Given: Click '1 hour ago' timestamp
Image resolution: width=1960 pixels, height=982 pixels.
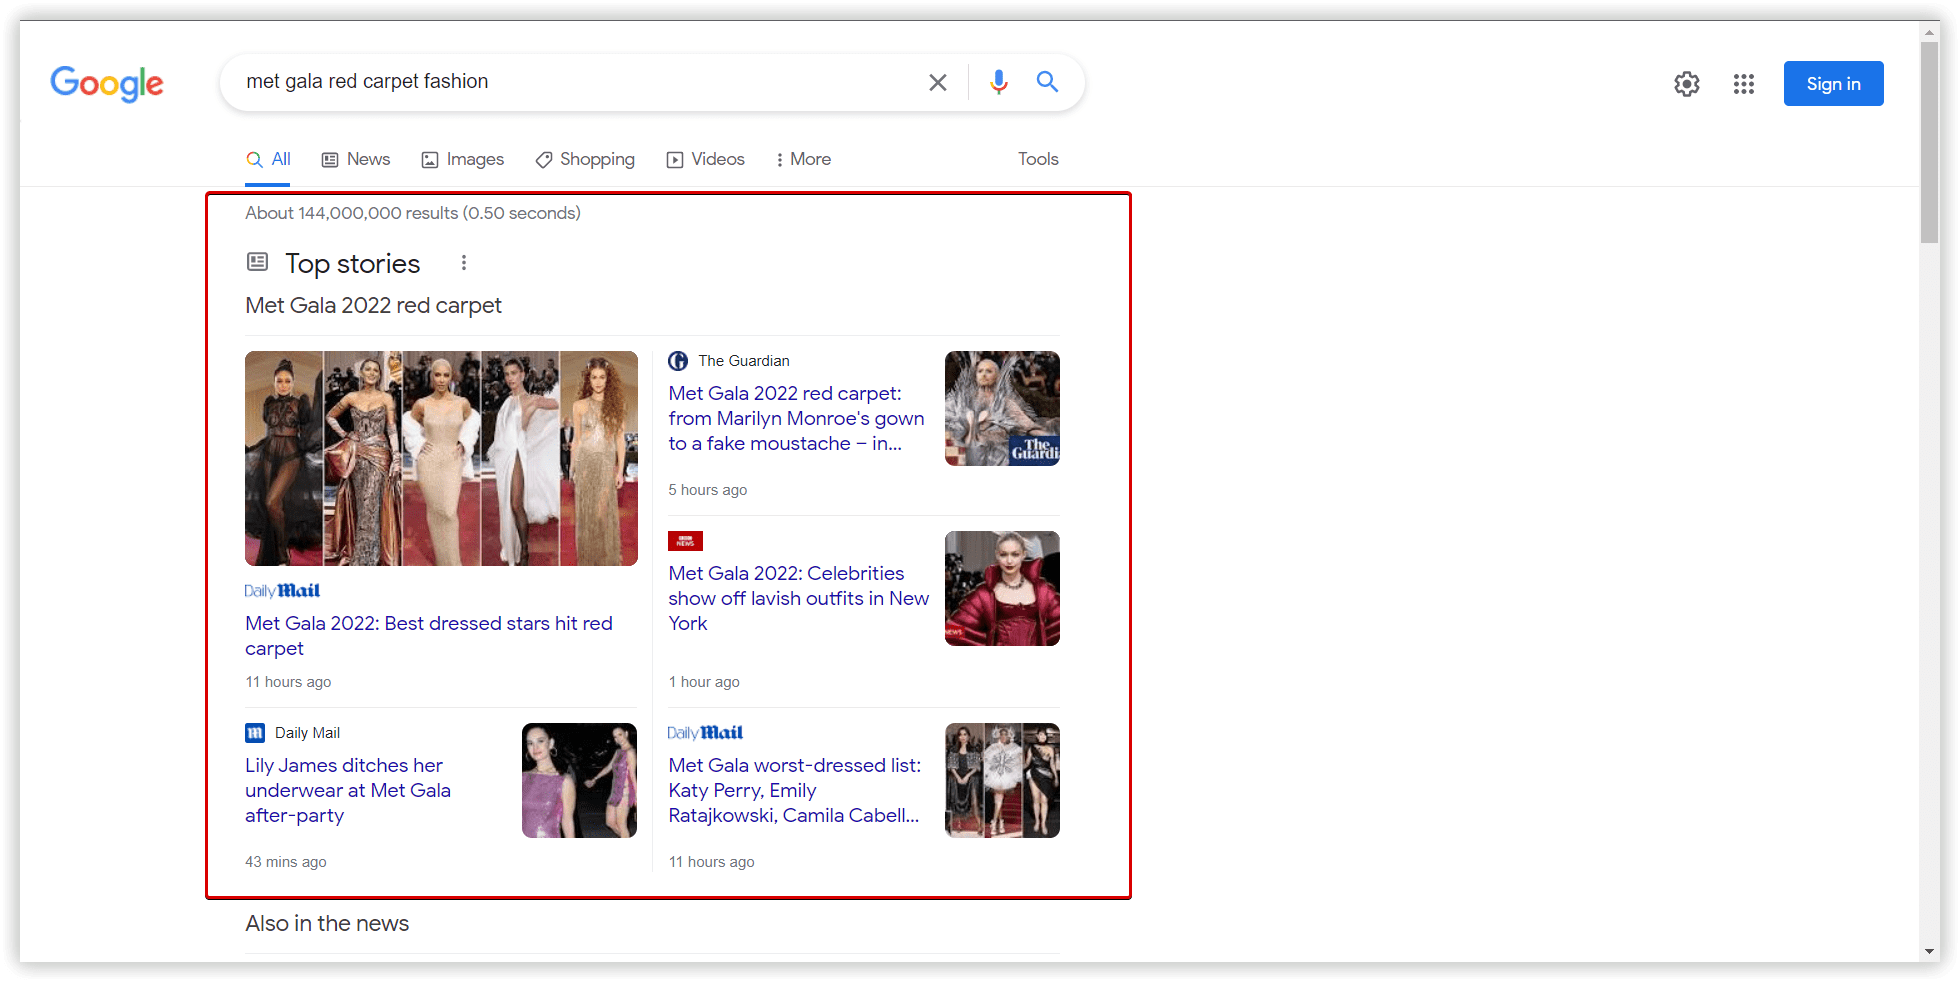Looking at the screenshot, I should click(704, 682).
